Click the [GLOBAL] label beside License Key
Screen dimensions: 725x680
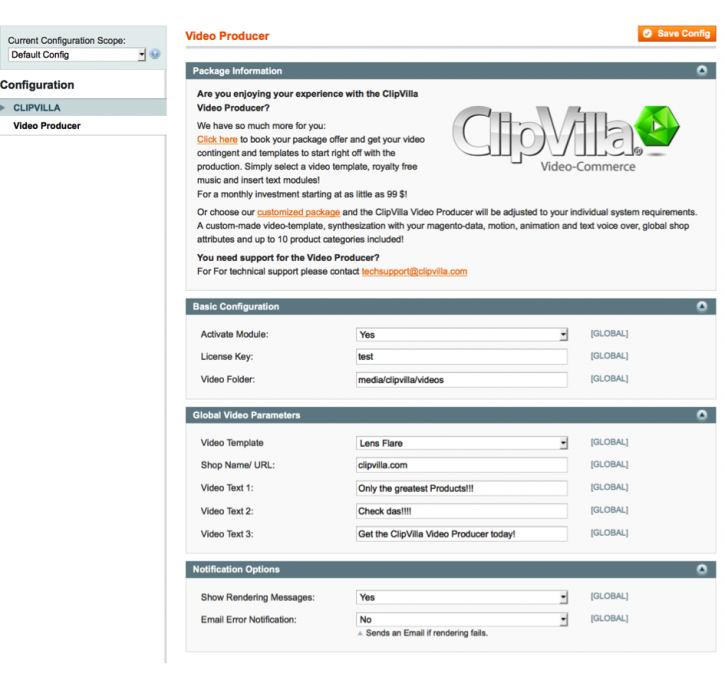click(x=609, y=356)
